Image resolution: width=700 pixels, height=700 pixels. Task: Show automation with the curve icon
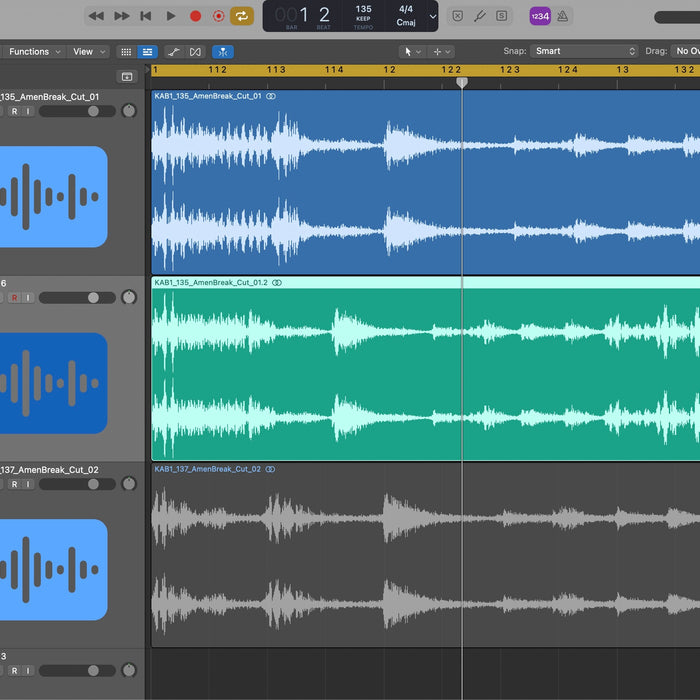click(x=174, y=52)
